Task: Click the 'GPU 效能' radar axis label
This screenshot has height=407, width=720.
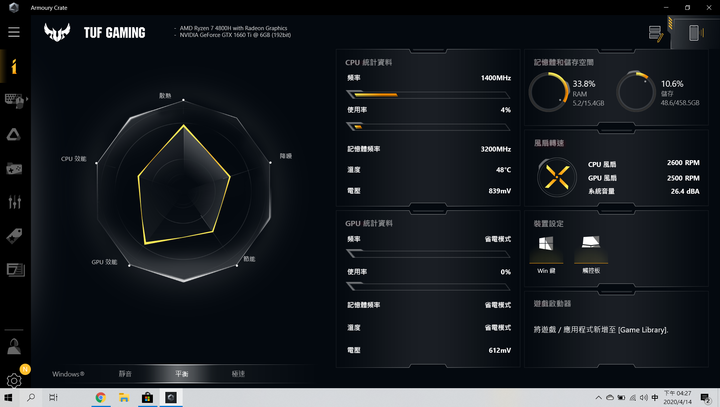Action: (104, 262)
